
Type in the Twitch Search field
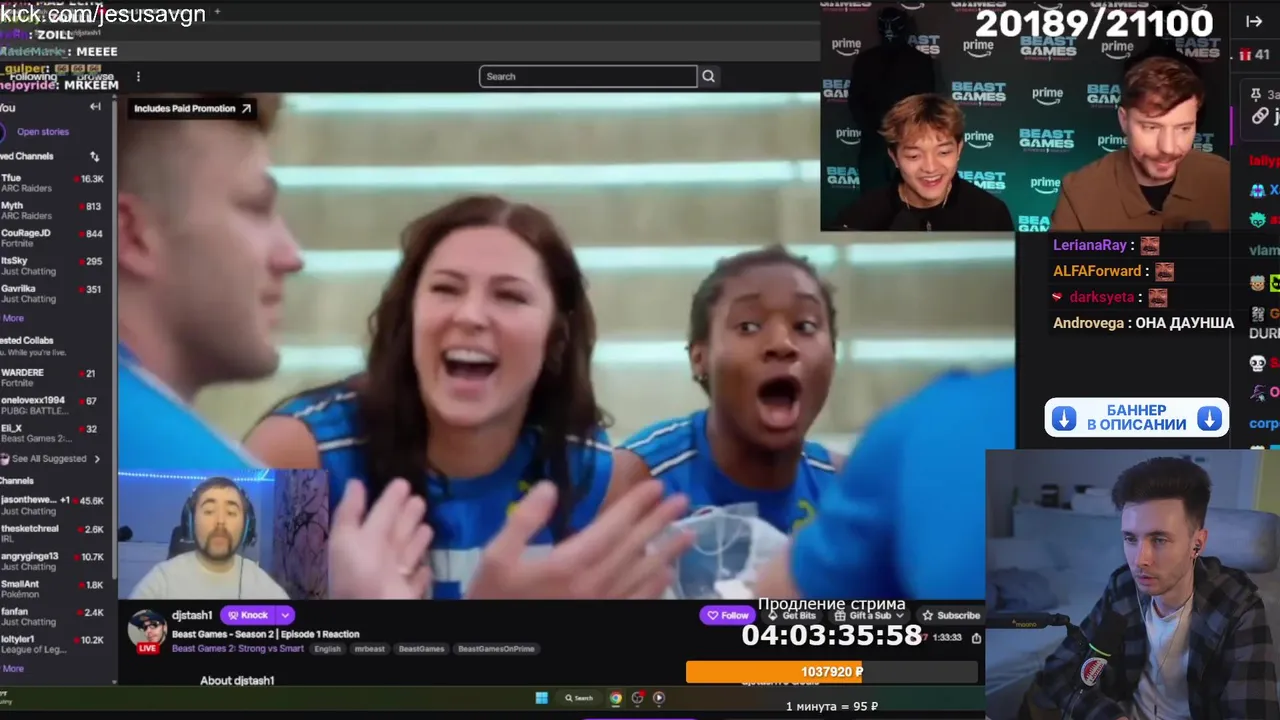coord(588,76)
